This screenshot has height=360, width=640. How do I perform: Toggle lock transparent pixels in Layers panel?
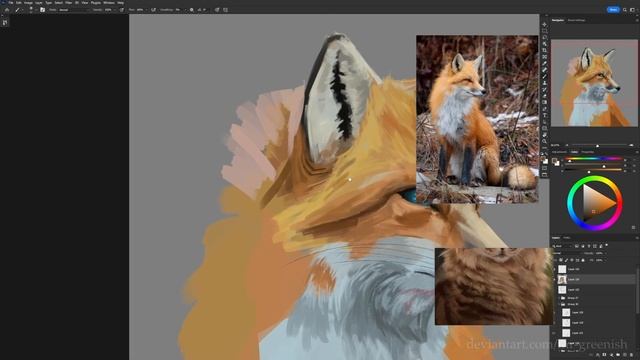(x=561, y=260)
